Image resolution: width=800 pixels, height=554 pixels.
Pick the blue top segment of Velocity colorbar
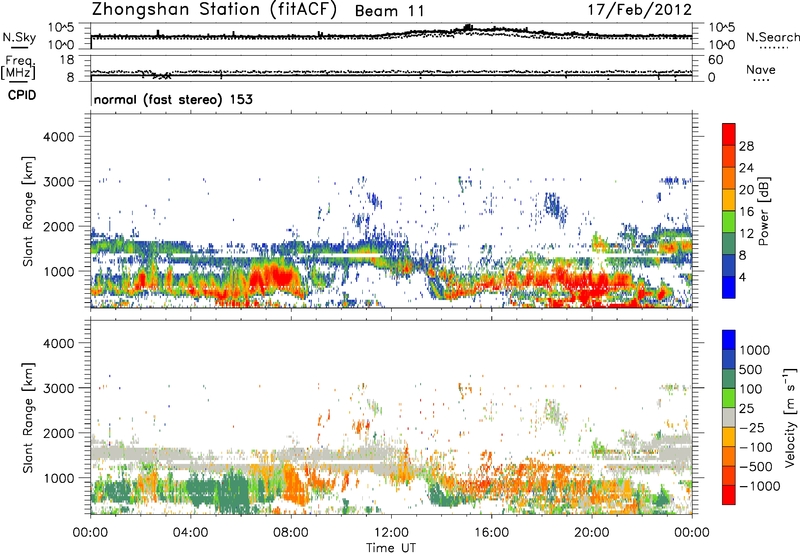pos(729,340)
